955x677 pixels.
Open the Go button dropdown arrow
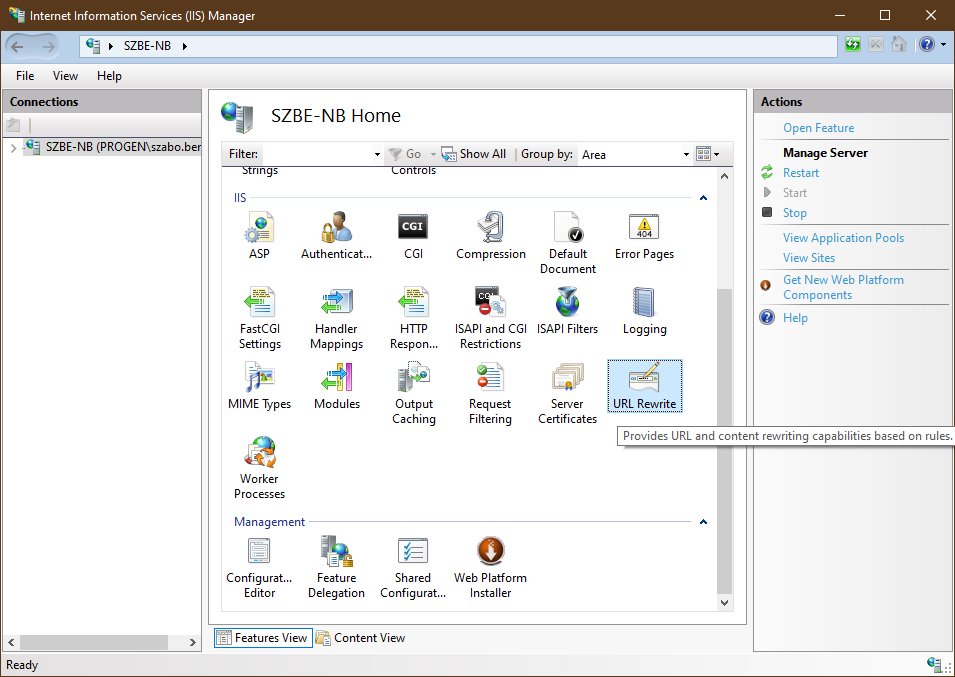click(433, 155)
